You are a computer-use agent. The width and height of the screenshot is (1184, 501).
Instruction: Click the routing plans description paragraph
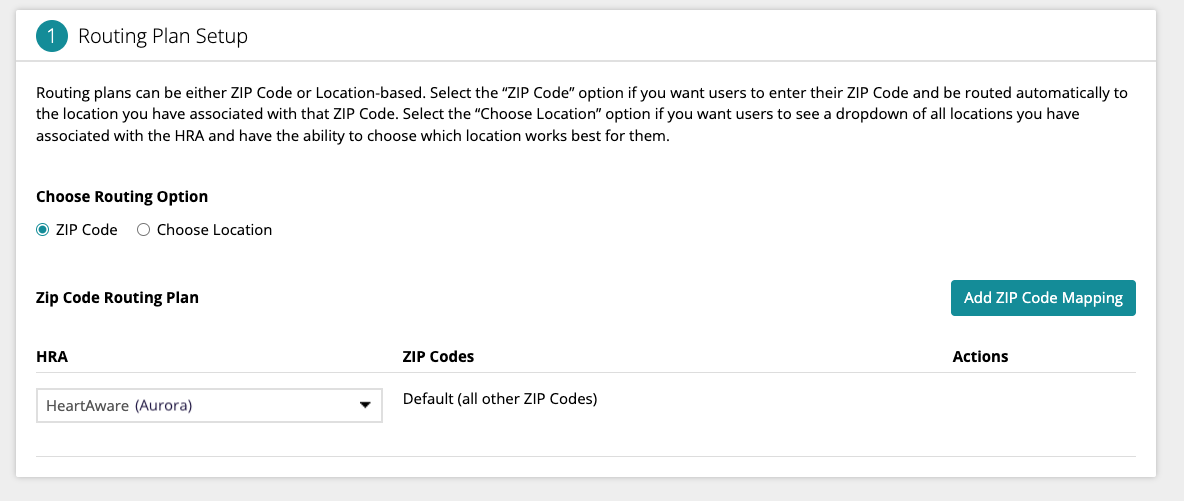(x=580, y=114)
